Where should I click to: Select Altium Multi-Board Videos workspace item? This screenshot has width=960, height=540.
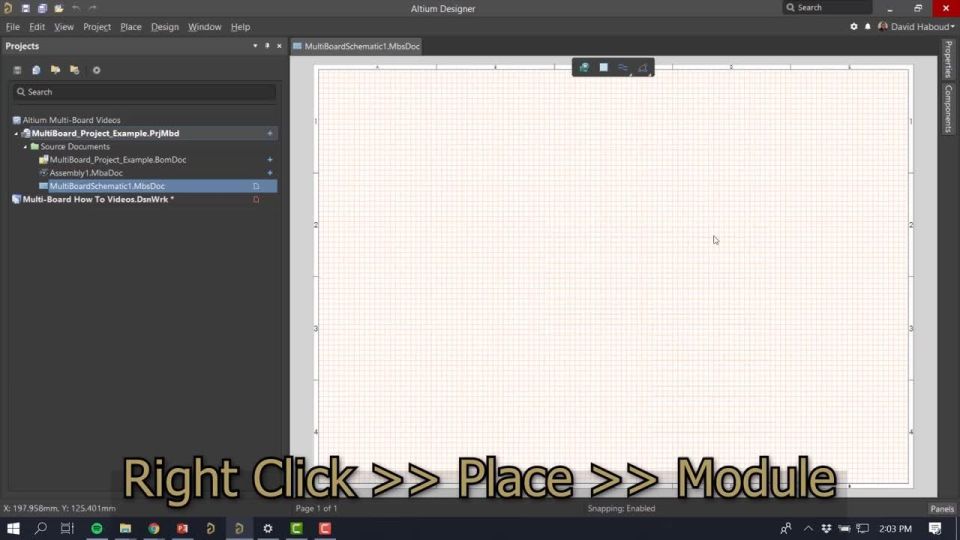71,120
